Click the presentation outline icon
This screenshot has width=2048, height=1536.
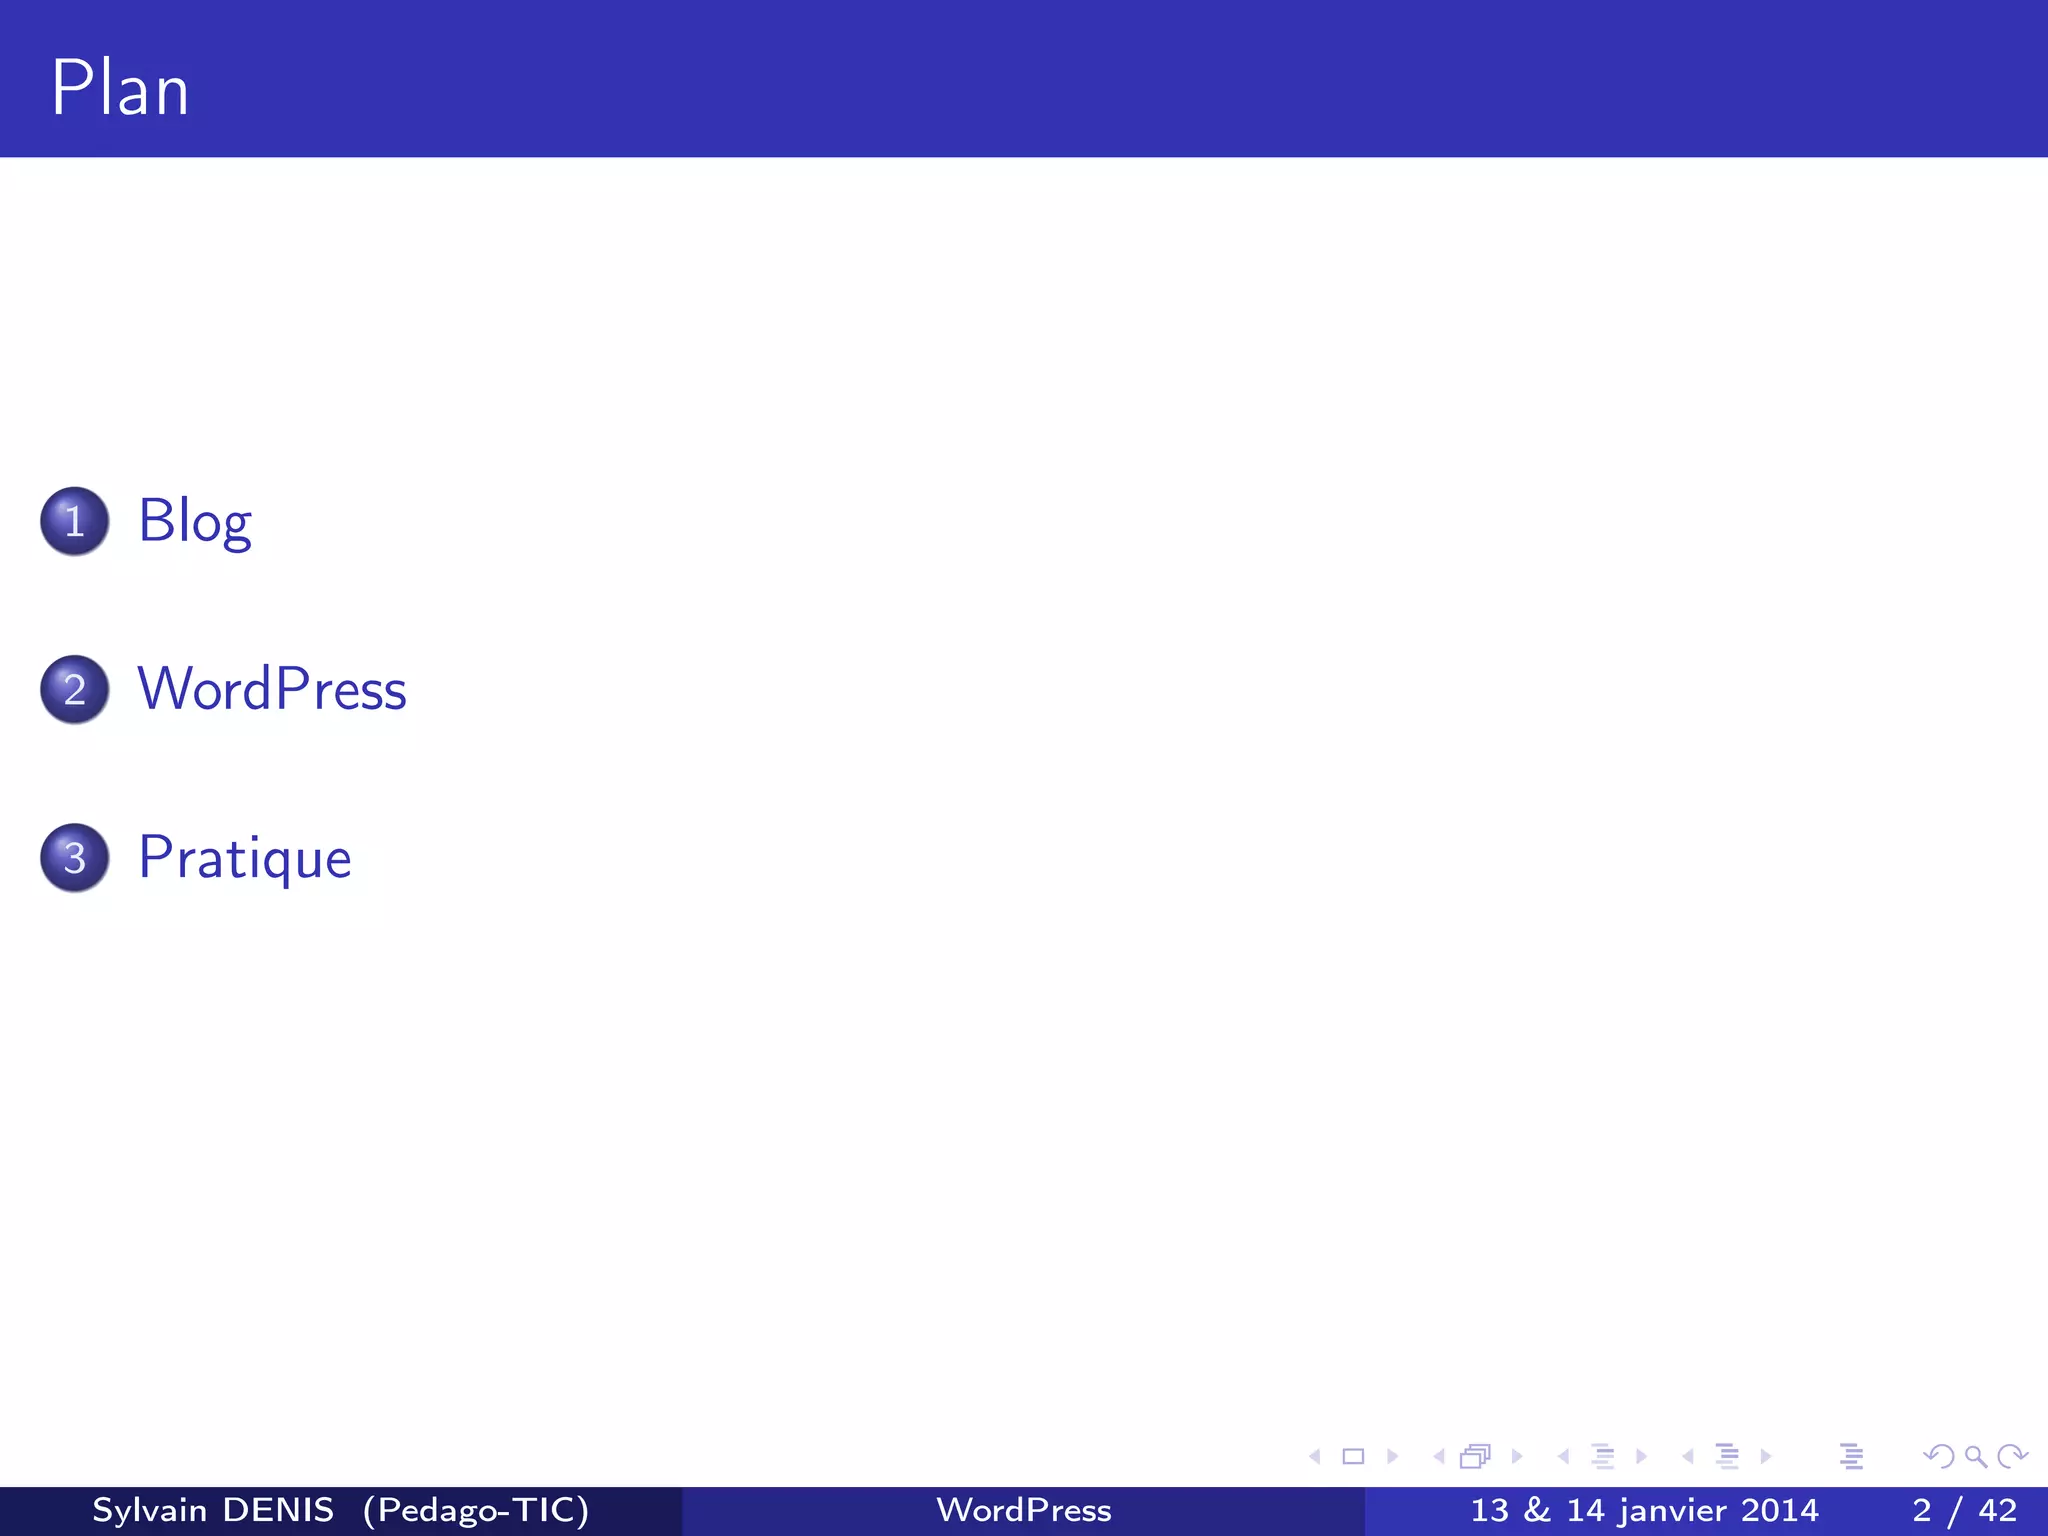[1851, 1457]
